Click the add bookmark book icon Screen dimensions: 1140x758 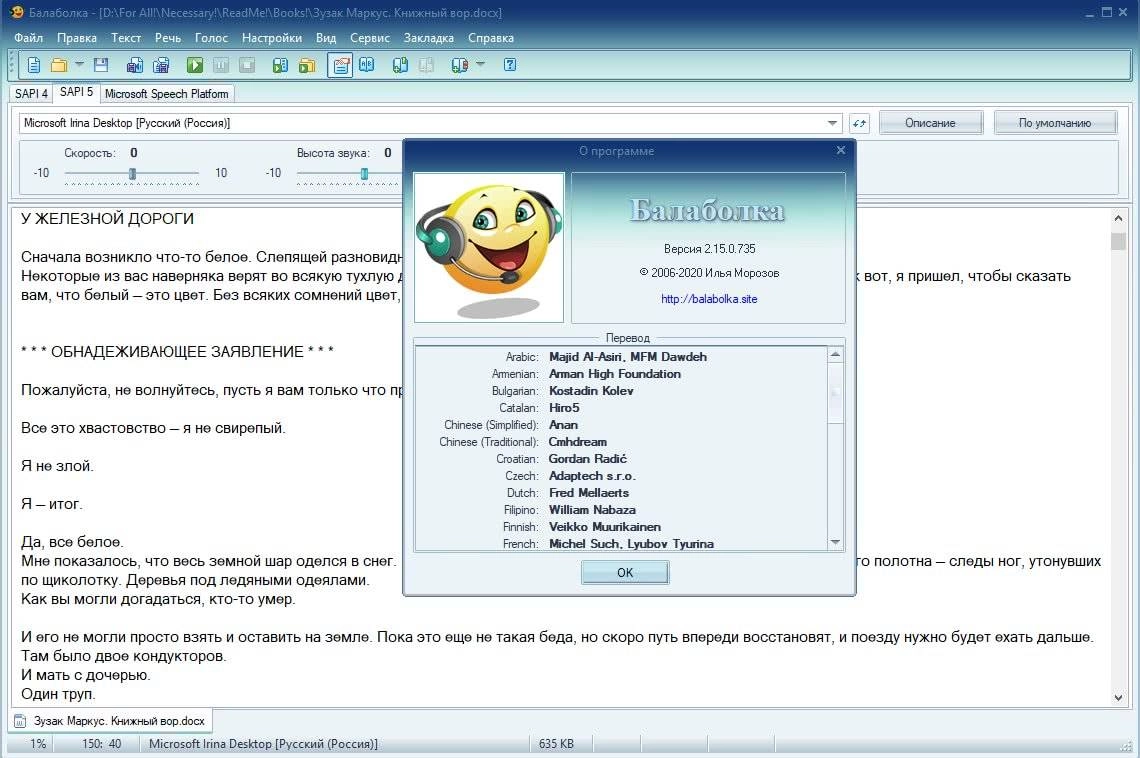point(400,65)
